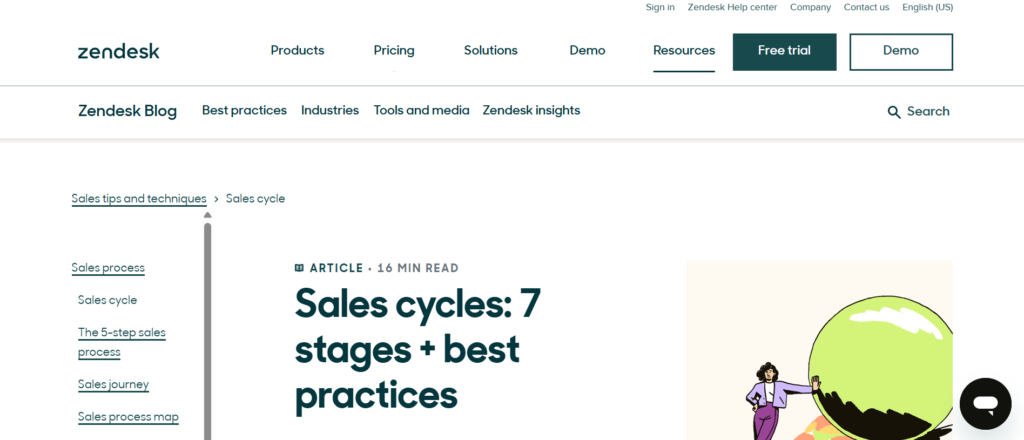Click the search magnifier icon
The image size is (1024, 440).
coord(894,112)
